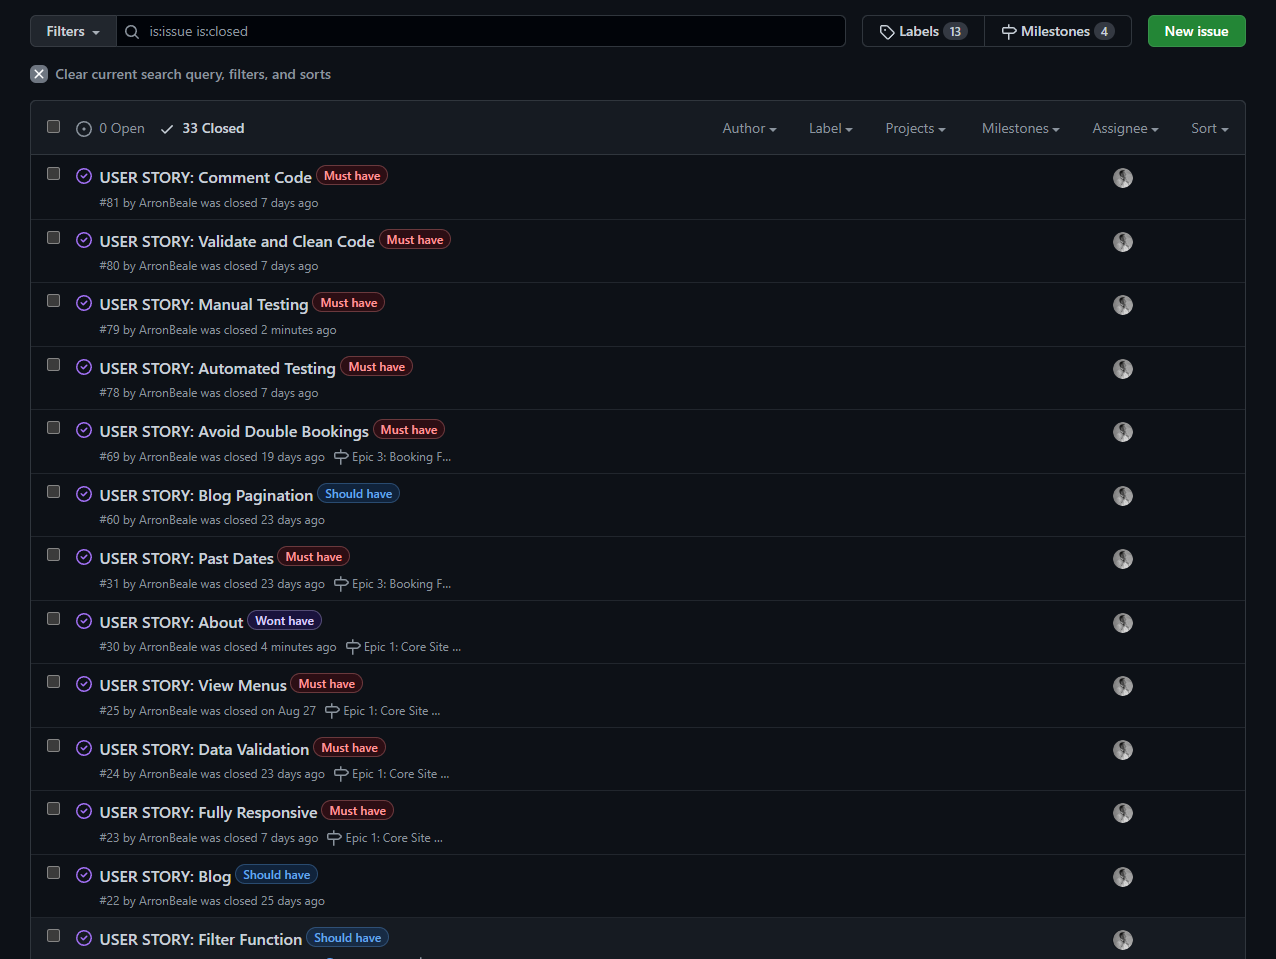The image size is (1276, 959).
Task: Click the search magnifier icon in filter bar
Action: tap(132, 32)
